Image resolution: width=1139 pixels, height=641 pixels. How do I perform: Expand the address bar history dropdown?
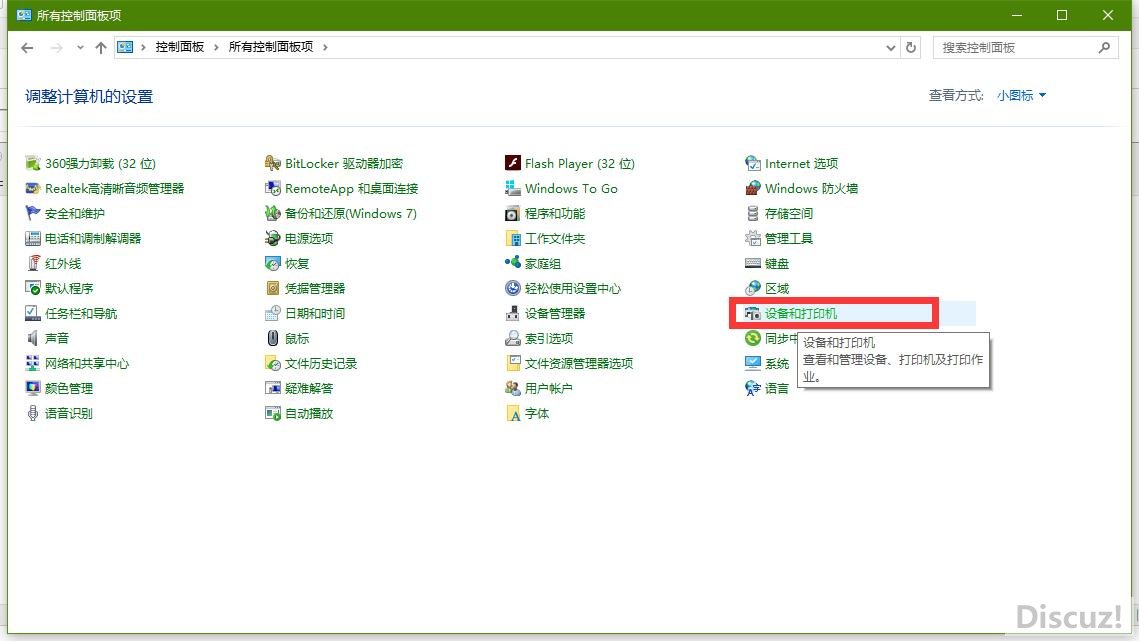pos(891,47)
